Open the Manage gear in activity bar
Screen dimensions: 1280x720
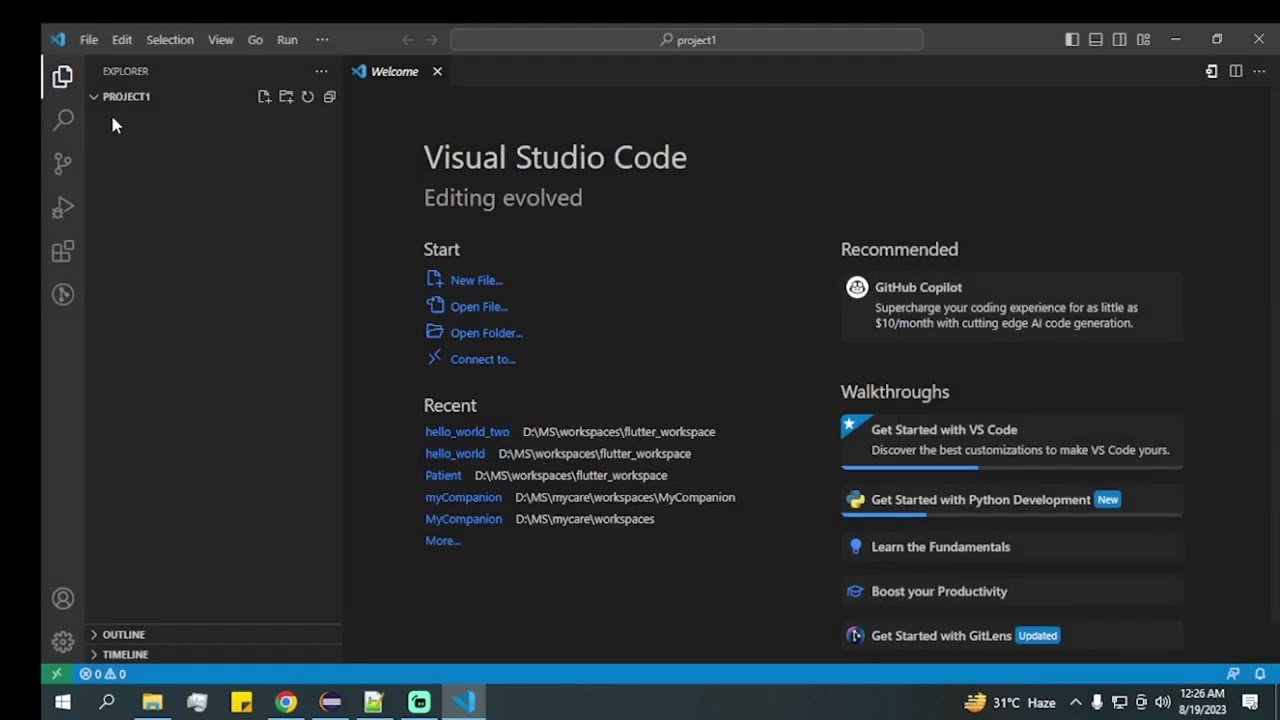tap(63, 642)
